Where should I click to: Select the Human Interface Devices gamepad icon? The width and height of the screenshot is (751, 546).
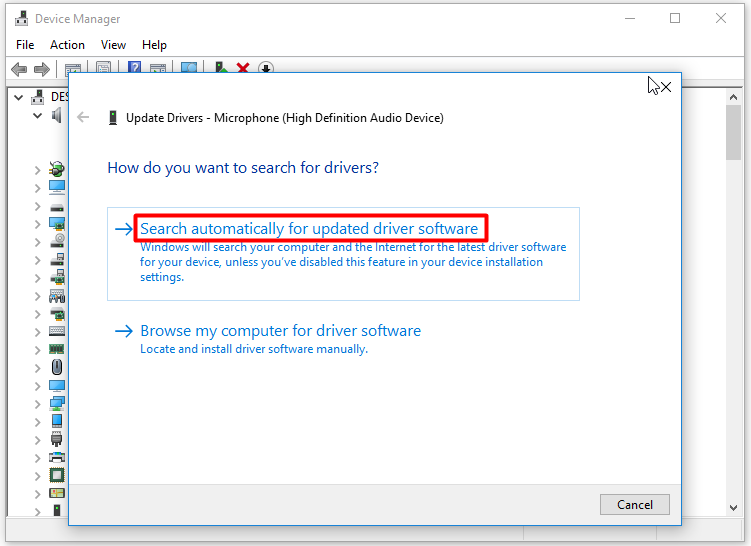click(57, 296)
